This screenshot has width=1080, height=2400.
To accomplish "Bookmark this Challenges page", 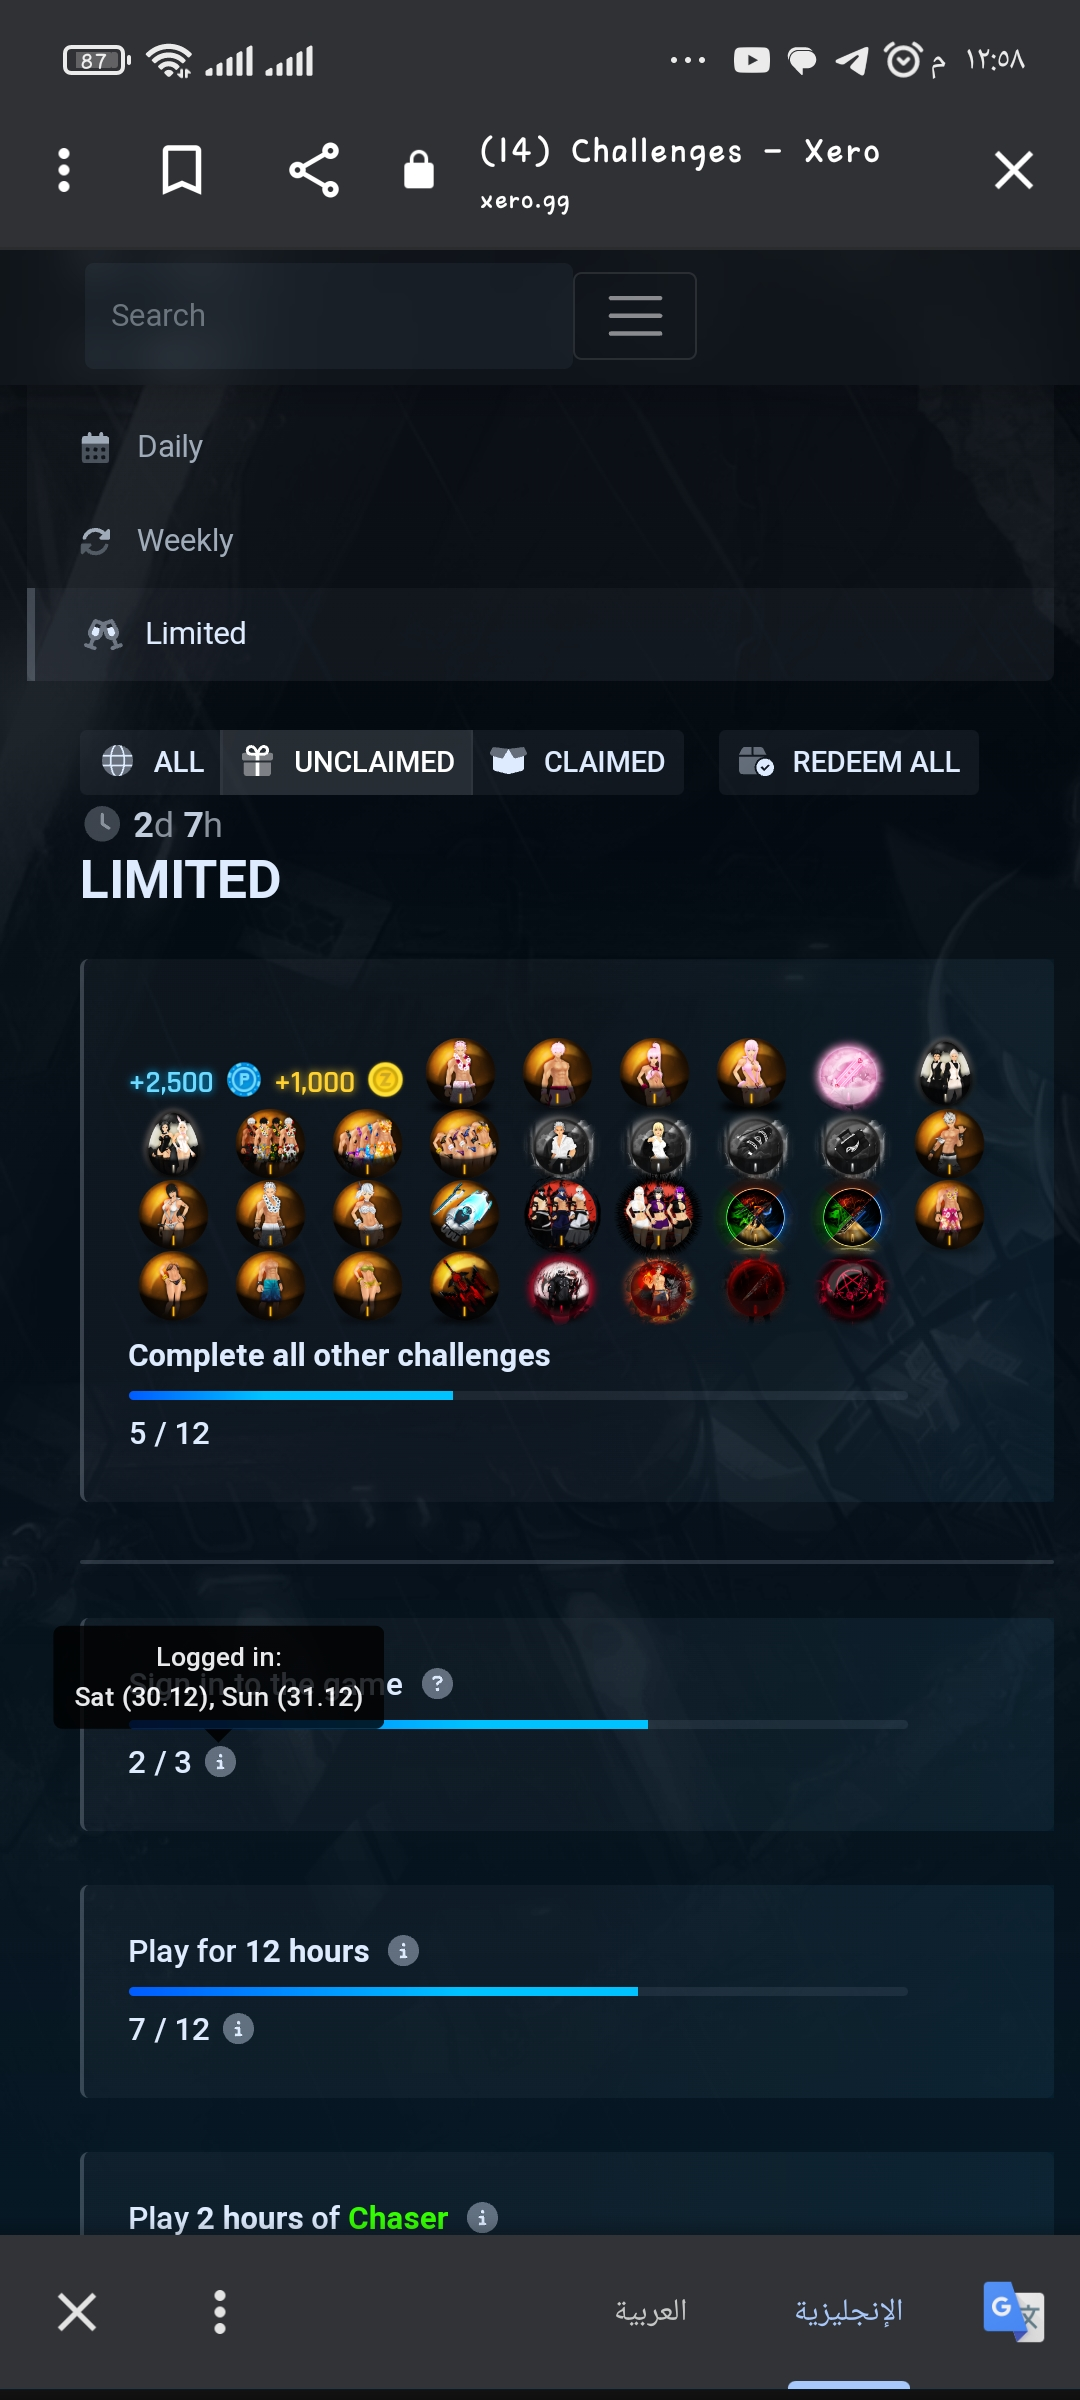I will tap(182, 170).
